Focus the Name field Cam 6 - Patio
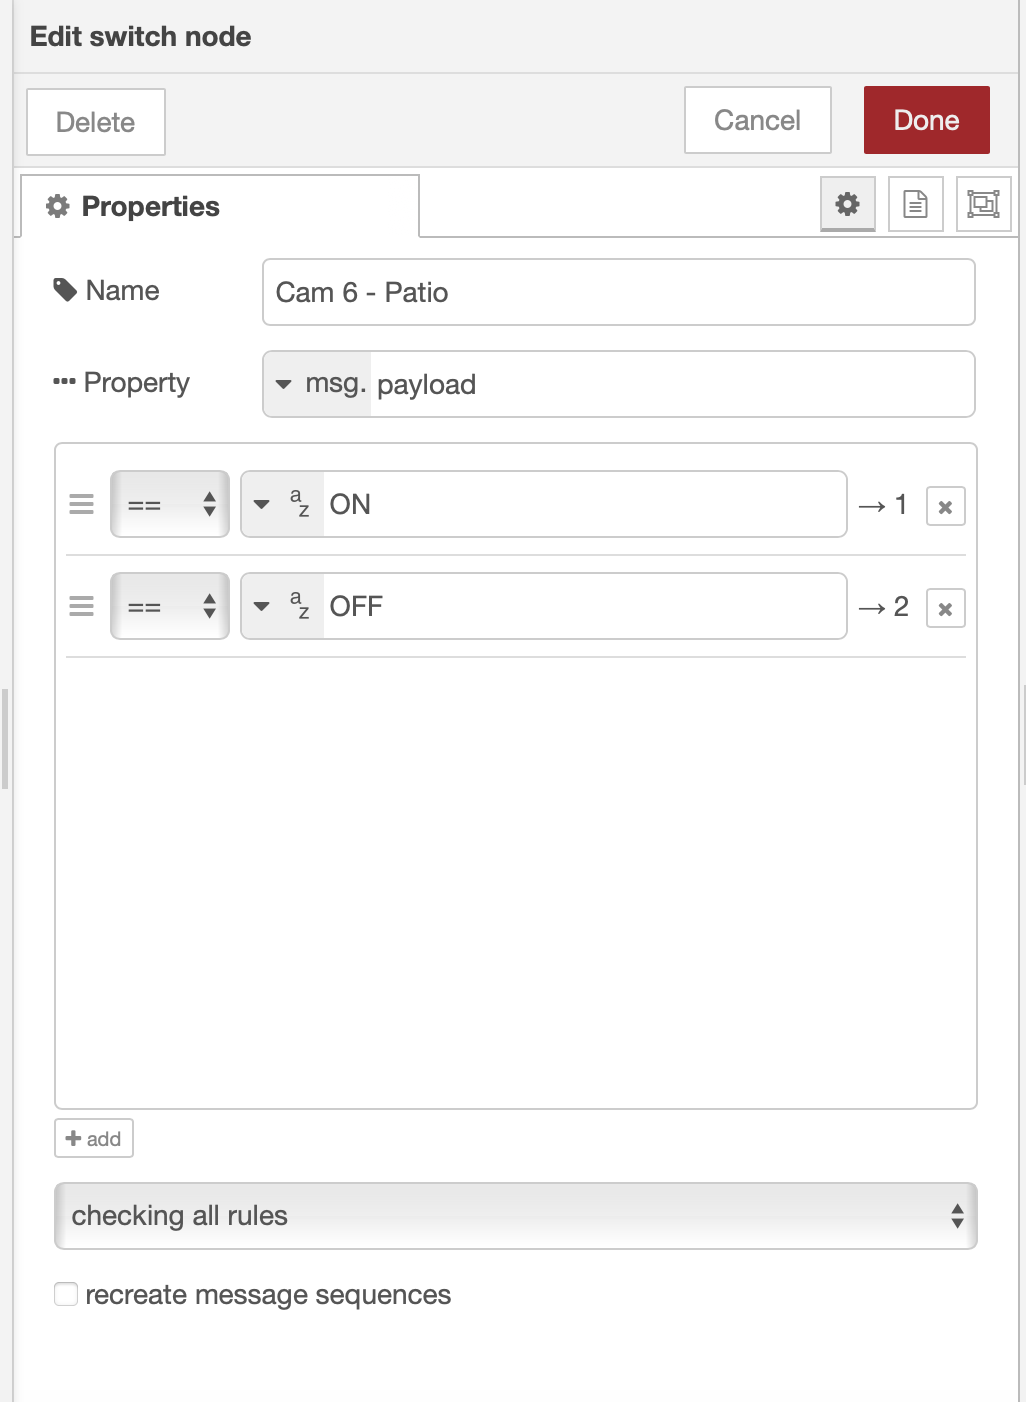1026x1402 pixels. click(x=618, y=292)
